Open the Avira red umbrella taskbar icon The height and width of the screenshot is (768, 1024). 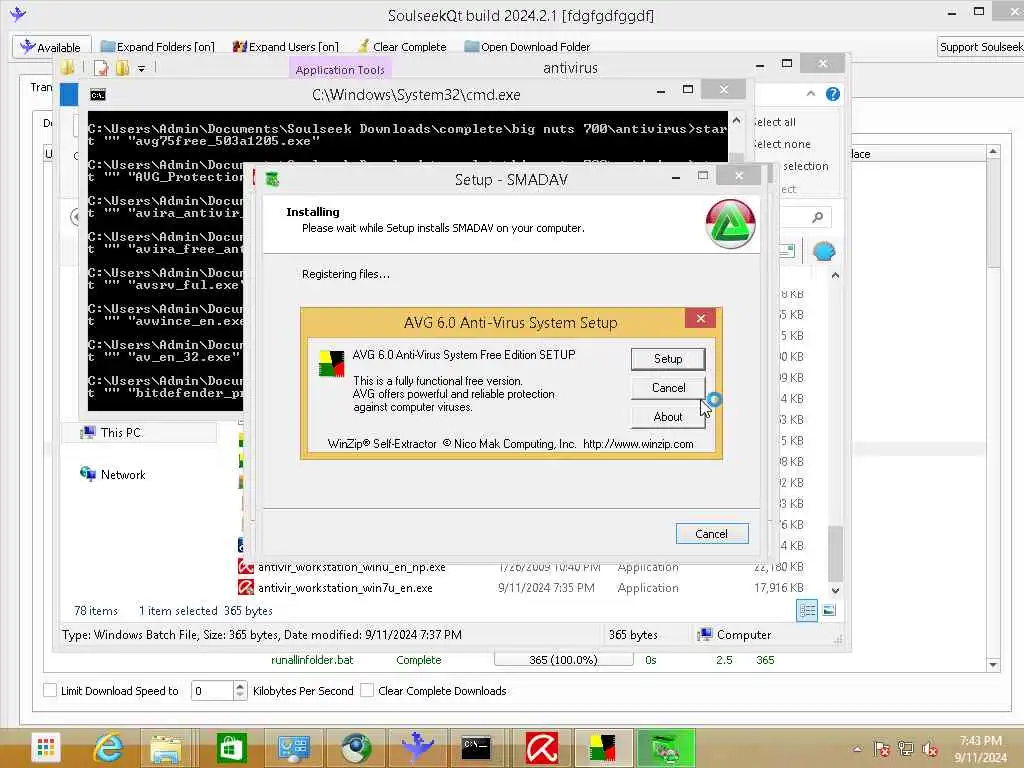(x=542, y=748)
